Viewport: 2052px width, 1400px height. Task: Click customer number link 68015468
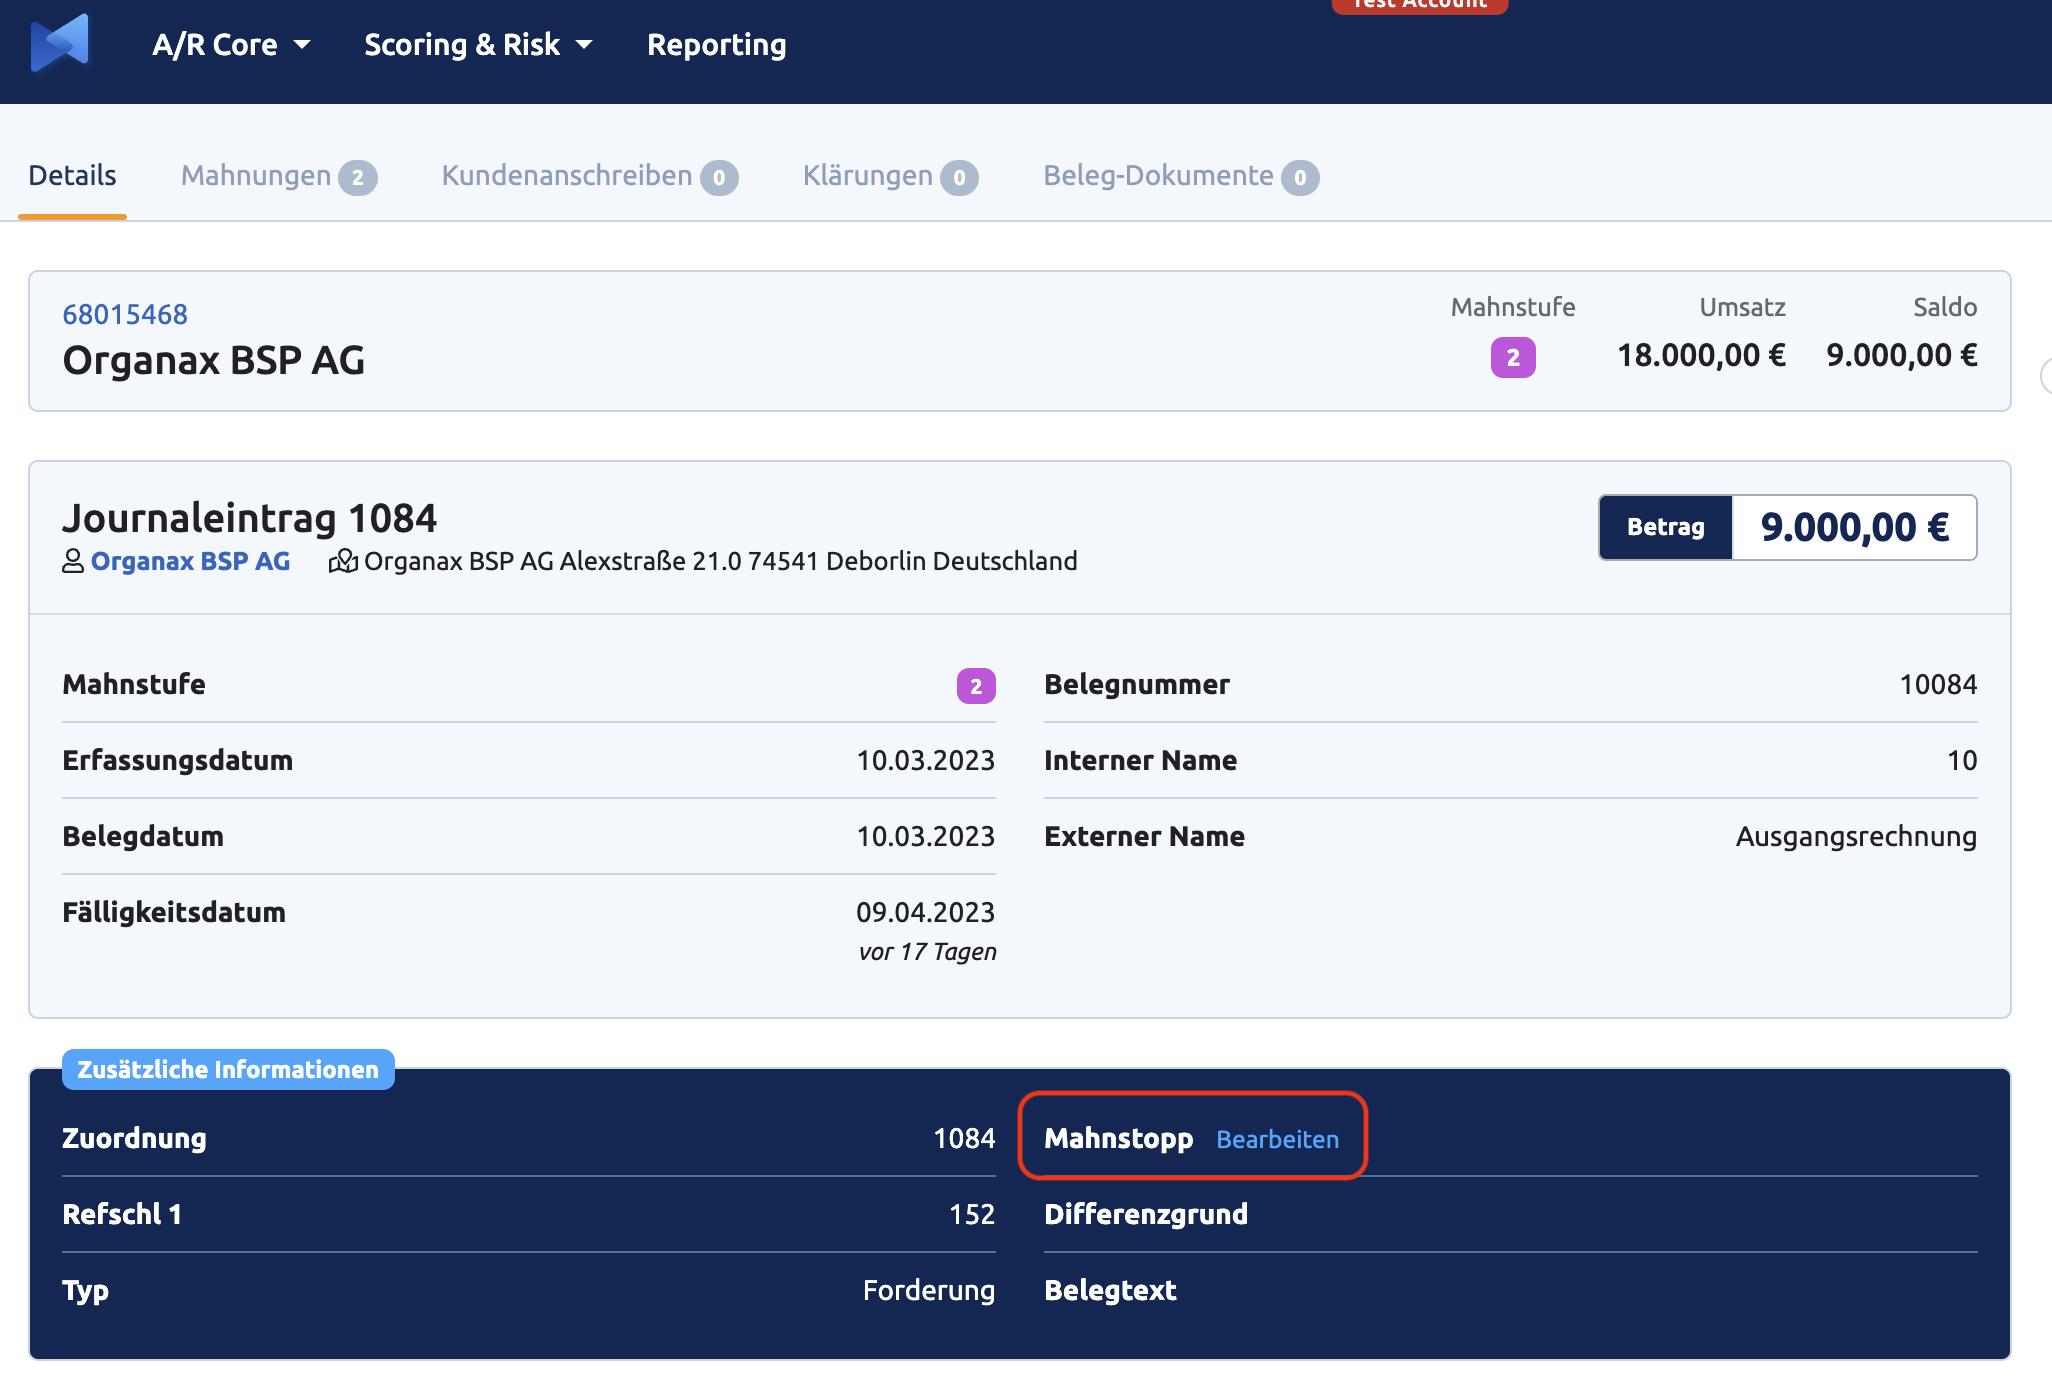click(125, 315)
